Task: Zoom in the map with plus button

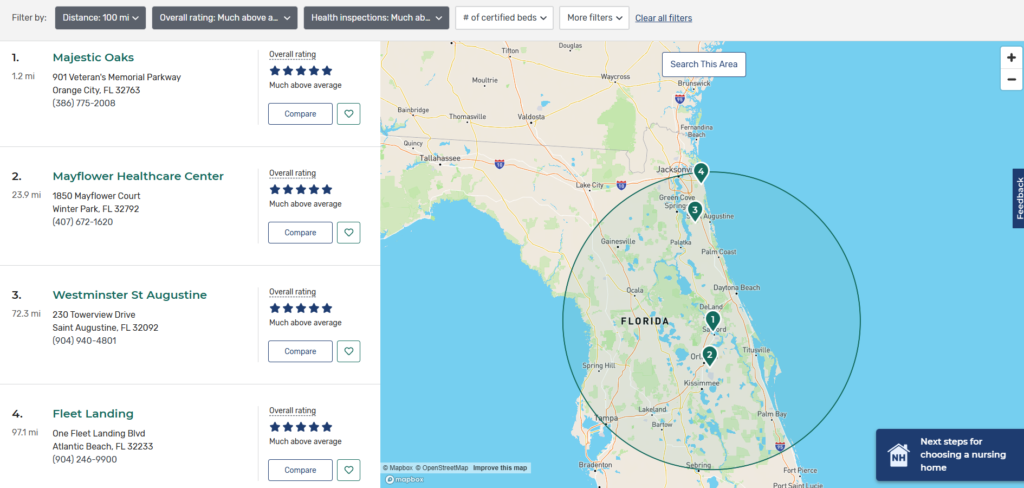Action: pyautogui.click(x=1012, y=57)
